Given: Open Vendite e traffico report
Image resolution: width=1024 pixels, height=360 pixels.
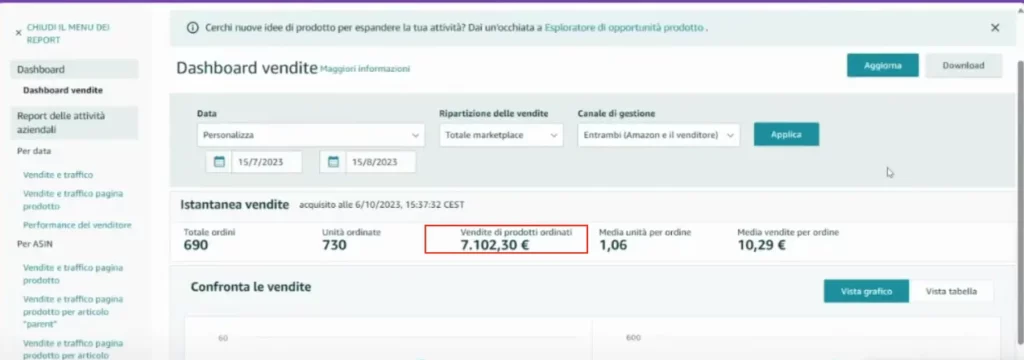Looking at the screenshot, I should click(x=58, y=175).
